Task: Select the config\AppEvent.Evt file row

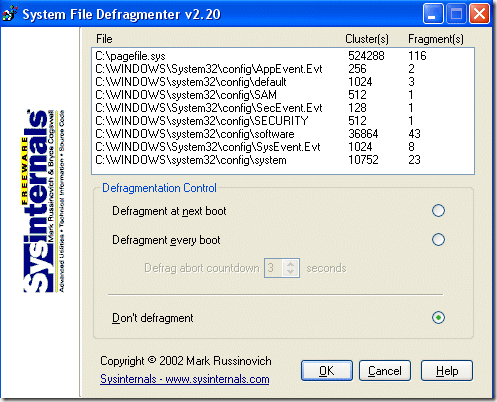Action: [x=283, y=69]
